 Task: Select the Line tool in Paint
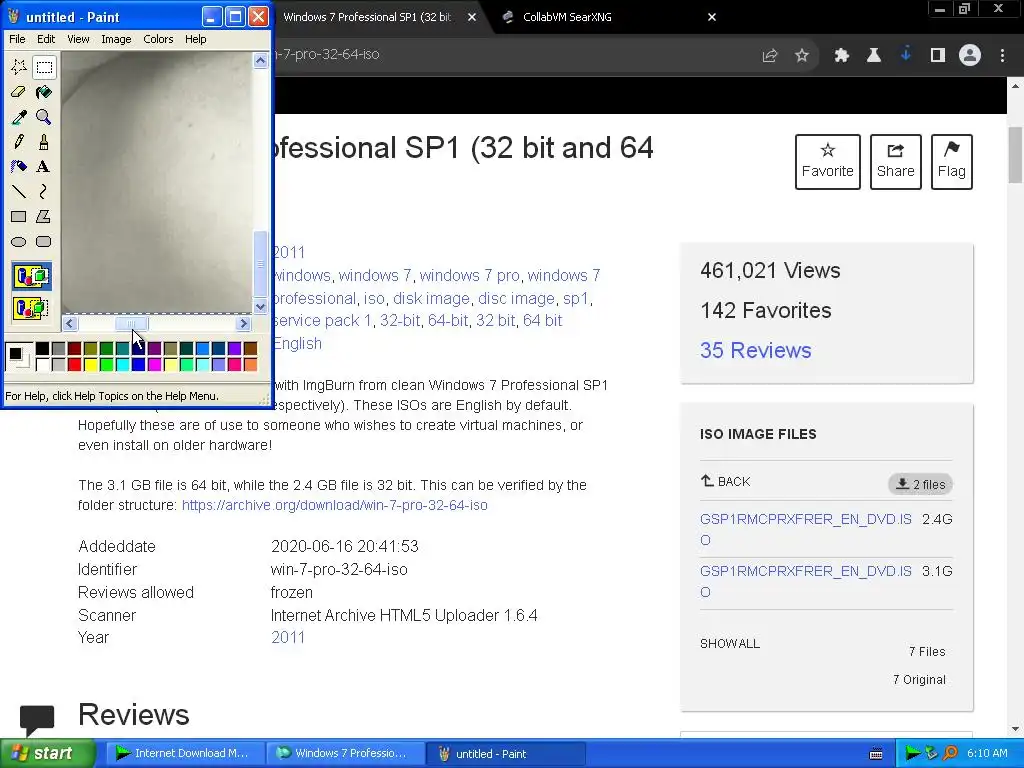pos(19,191)
